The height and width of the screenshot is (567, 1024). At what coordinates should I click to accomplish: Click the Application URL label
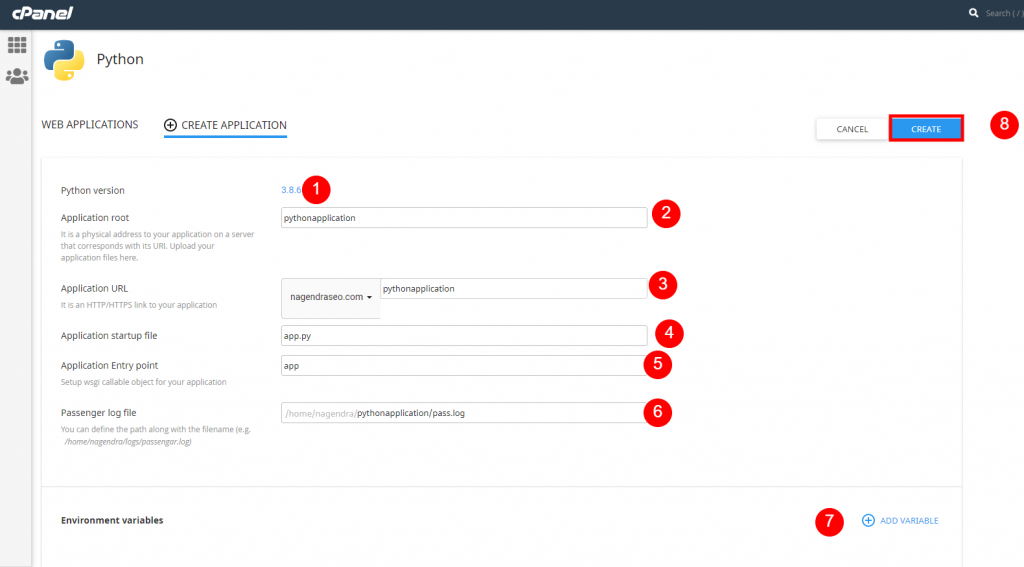[x=94, y=288]
